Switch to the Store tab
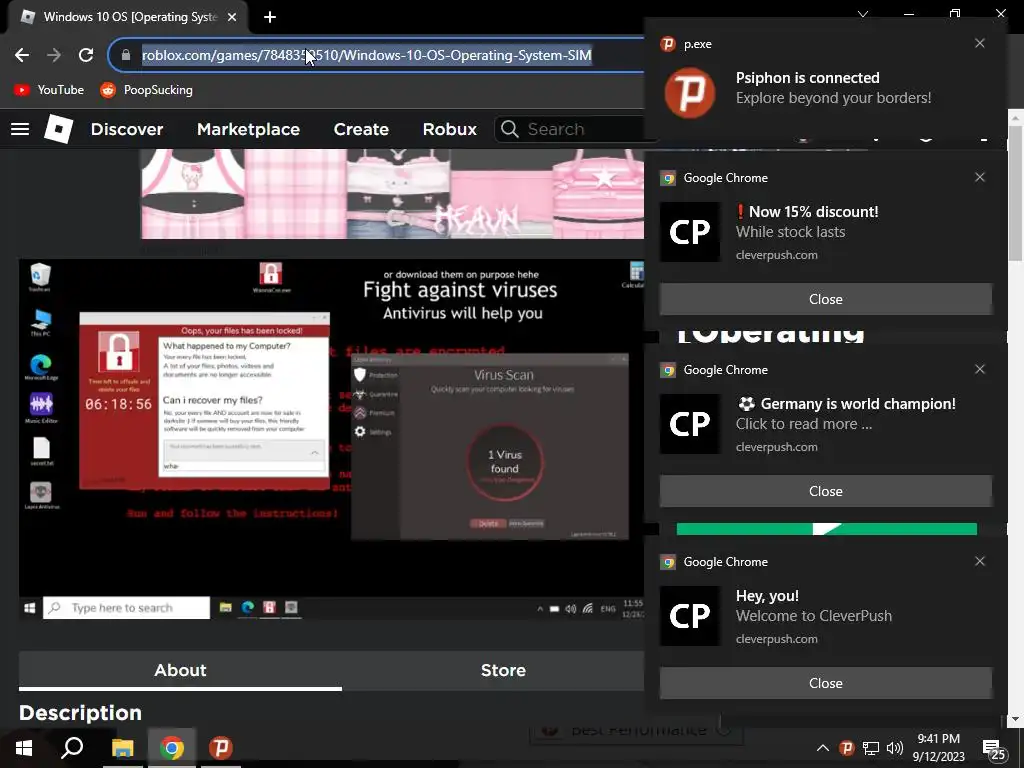The width and height of the screenshot is (1024, 768). pos(503,670)
